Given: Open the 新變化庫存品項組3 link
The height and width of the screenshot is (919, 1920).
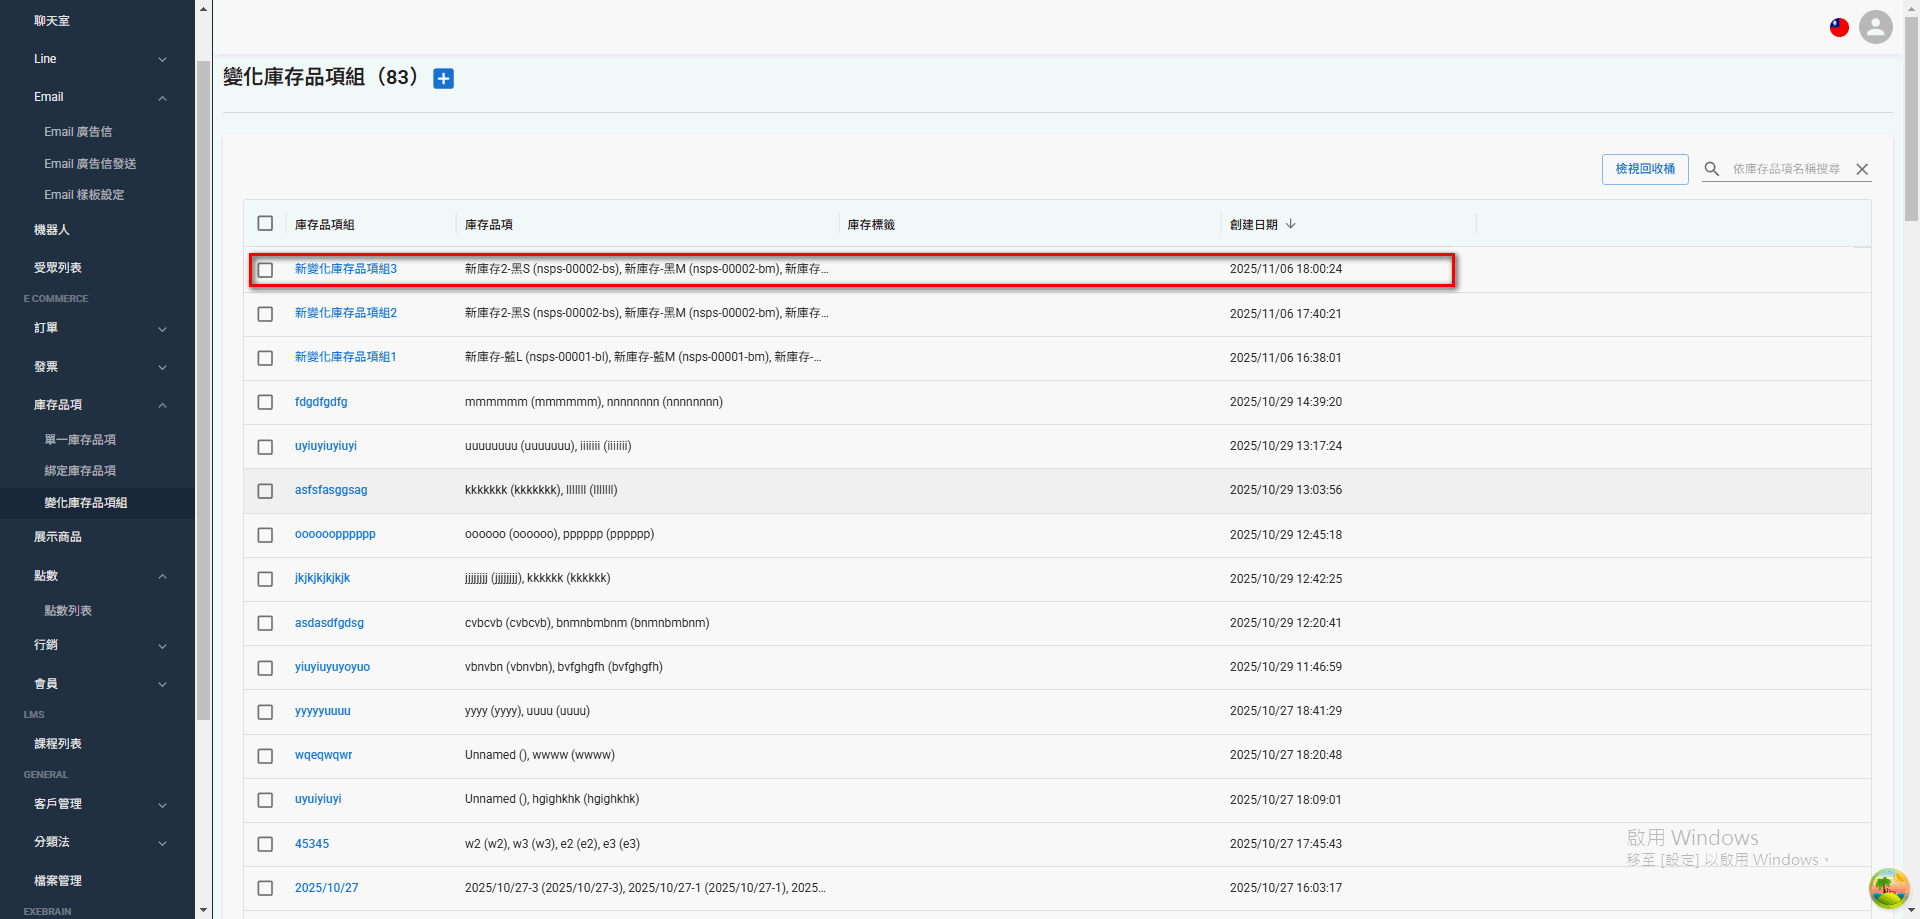Looking at the screenshot, I should [x=346, y=269].
